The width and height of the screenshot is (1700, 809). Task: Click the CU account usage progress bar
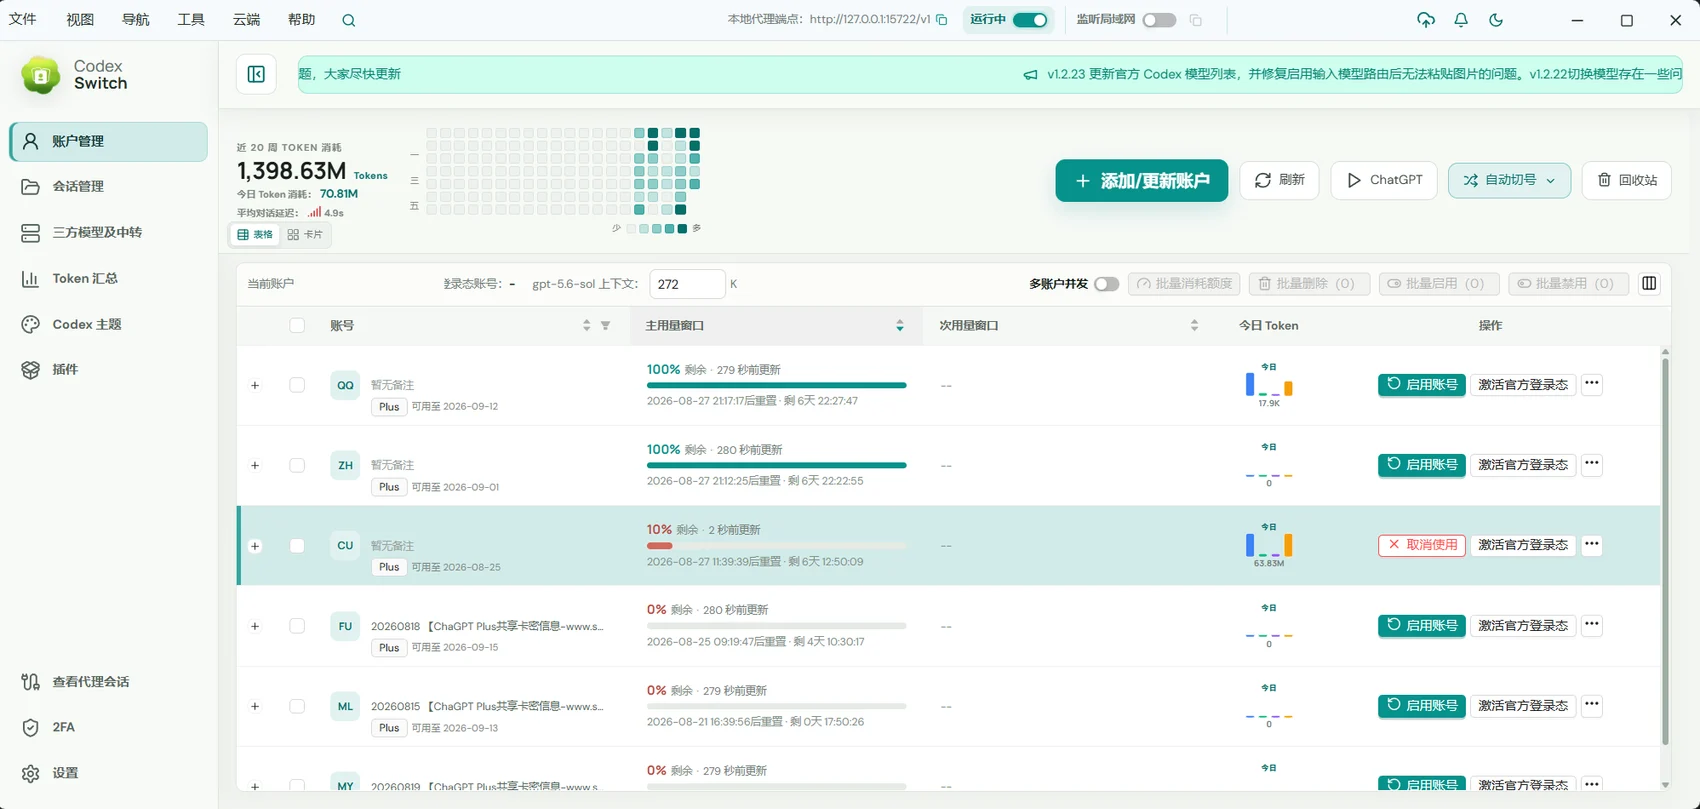776,546
